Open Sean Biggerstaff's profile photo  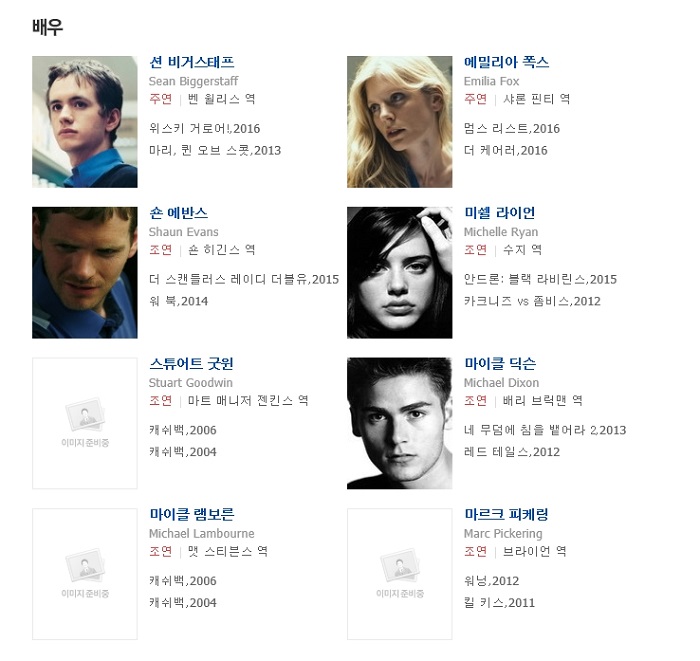(85, 122)
